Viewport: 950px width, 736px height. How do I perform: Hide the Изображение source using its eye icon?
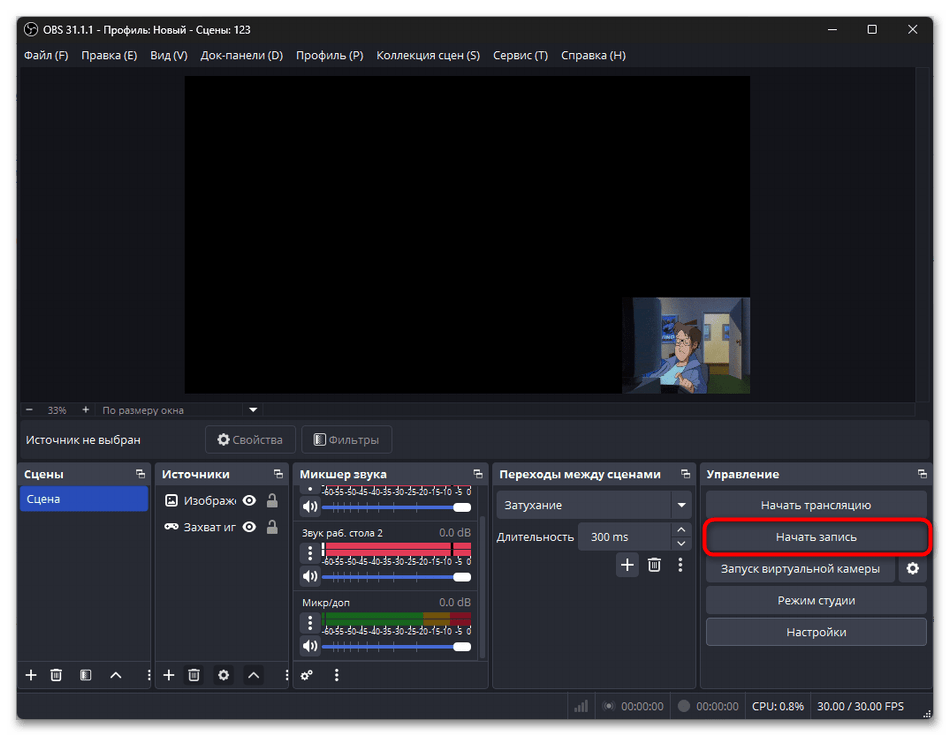tap(249, 501)
